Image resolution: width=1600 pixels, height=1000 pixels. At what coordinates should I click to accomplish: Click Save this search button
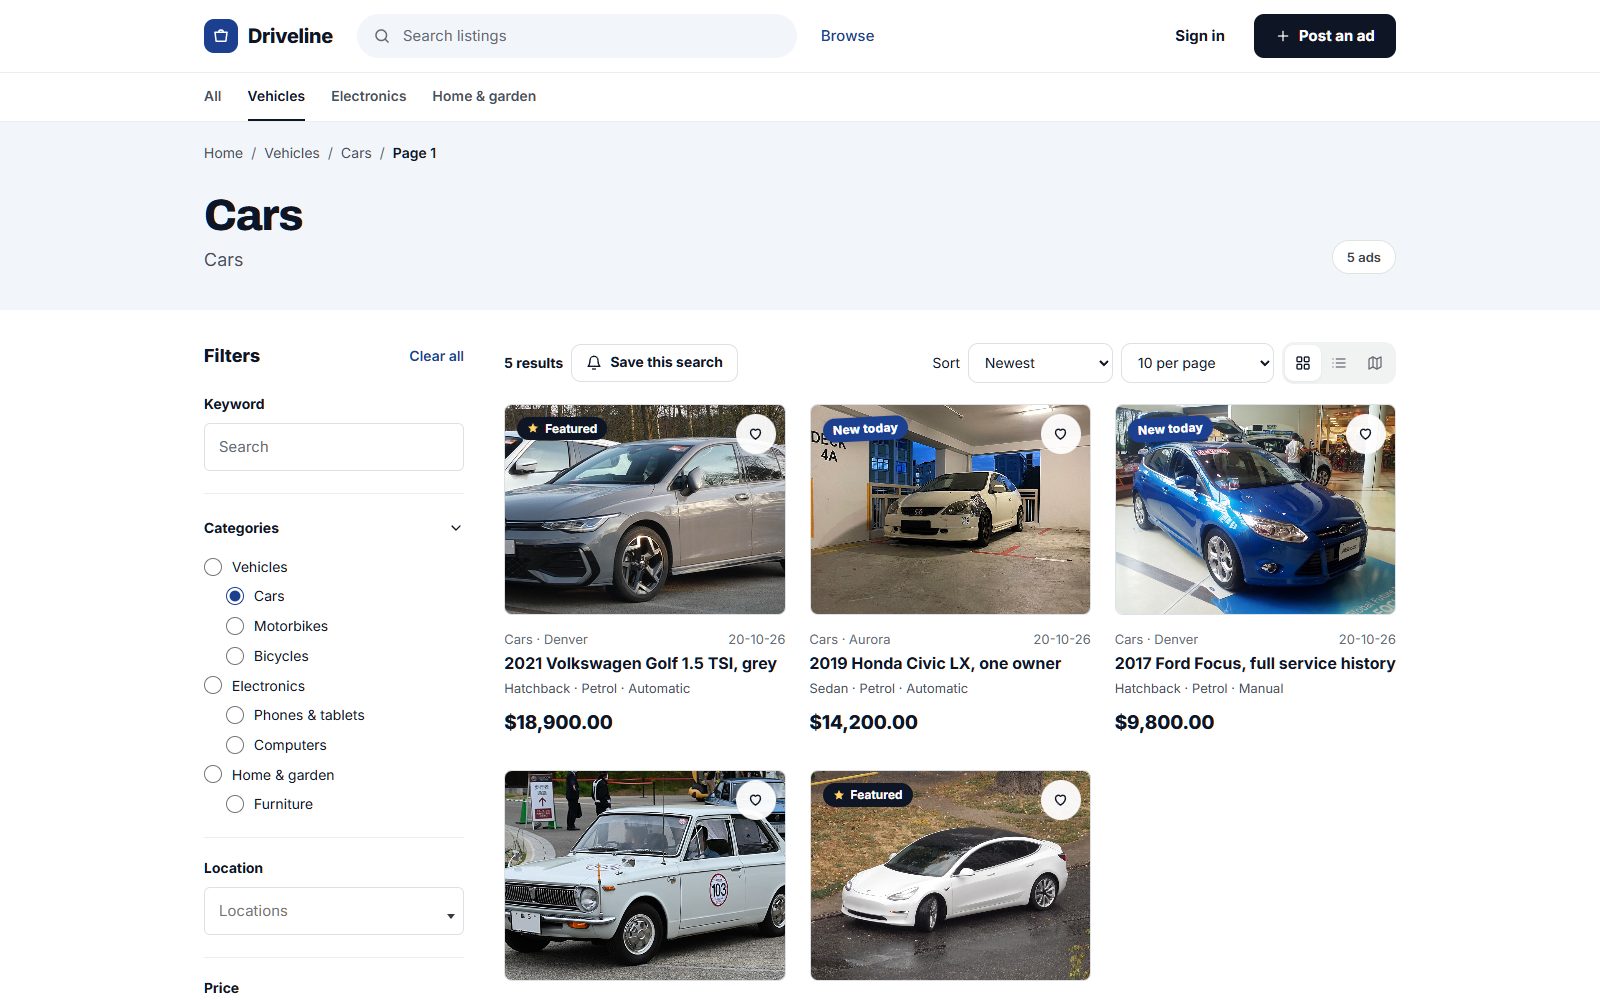click(x=654, y=363)
